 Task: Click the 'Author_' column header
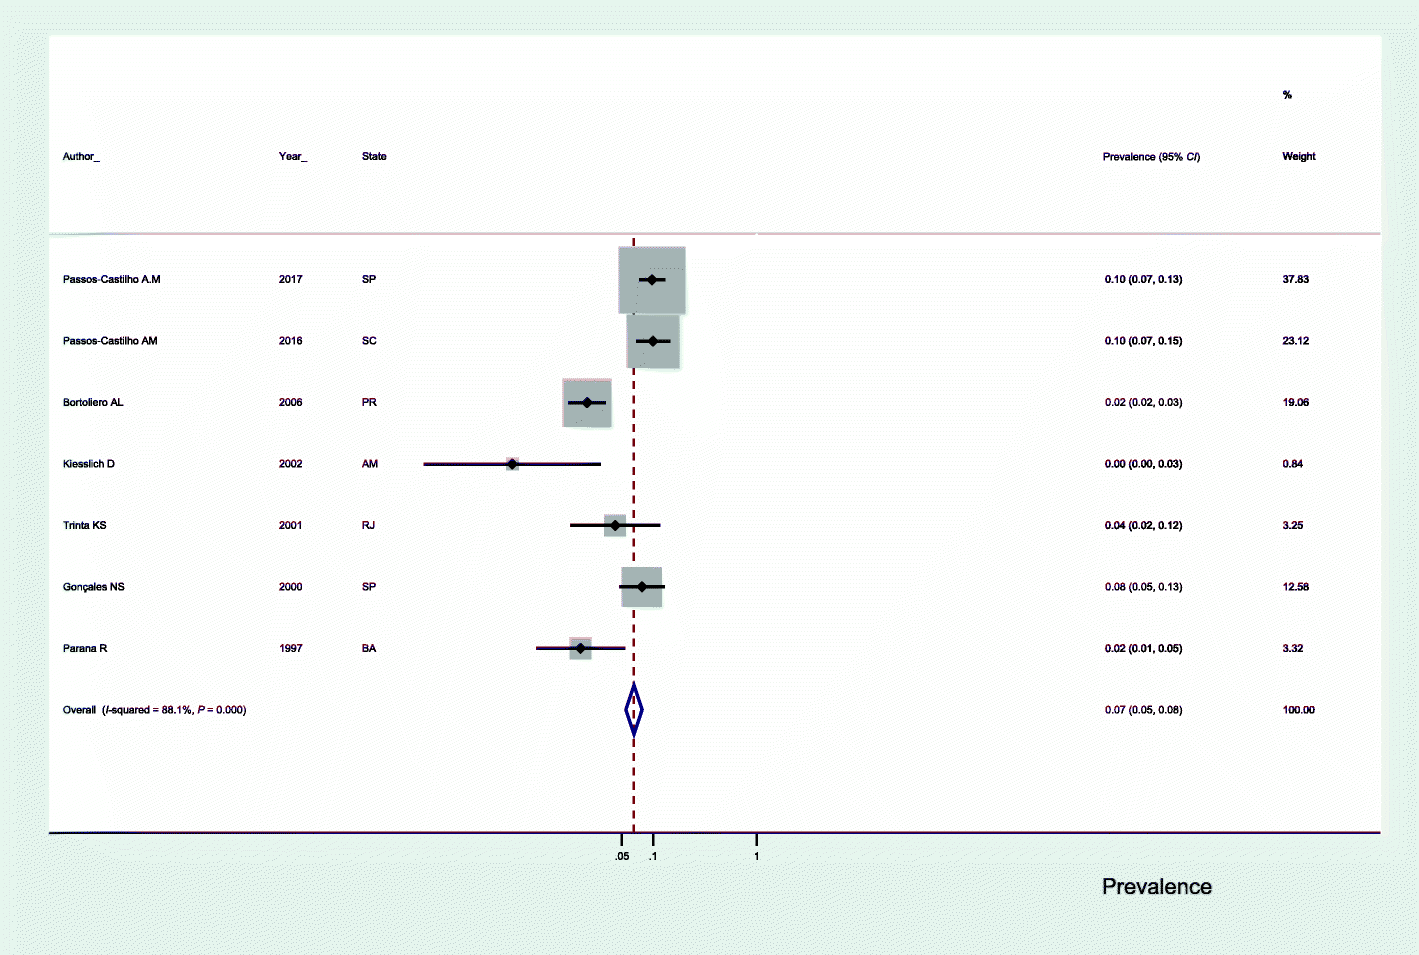[x=81, y=157]
